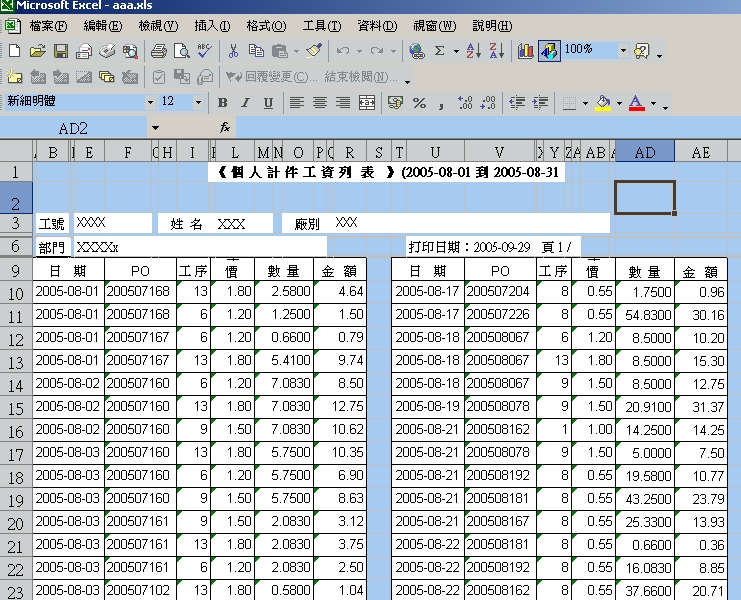Open the Paste options dropdown arrow
The height and width of the screenshot is (600, 741).
pos(296,51)
